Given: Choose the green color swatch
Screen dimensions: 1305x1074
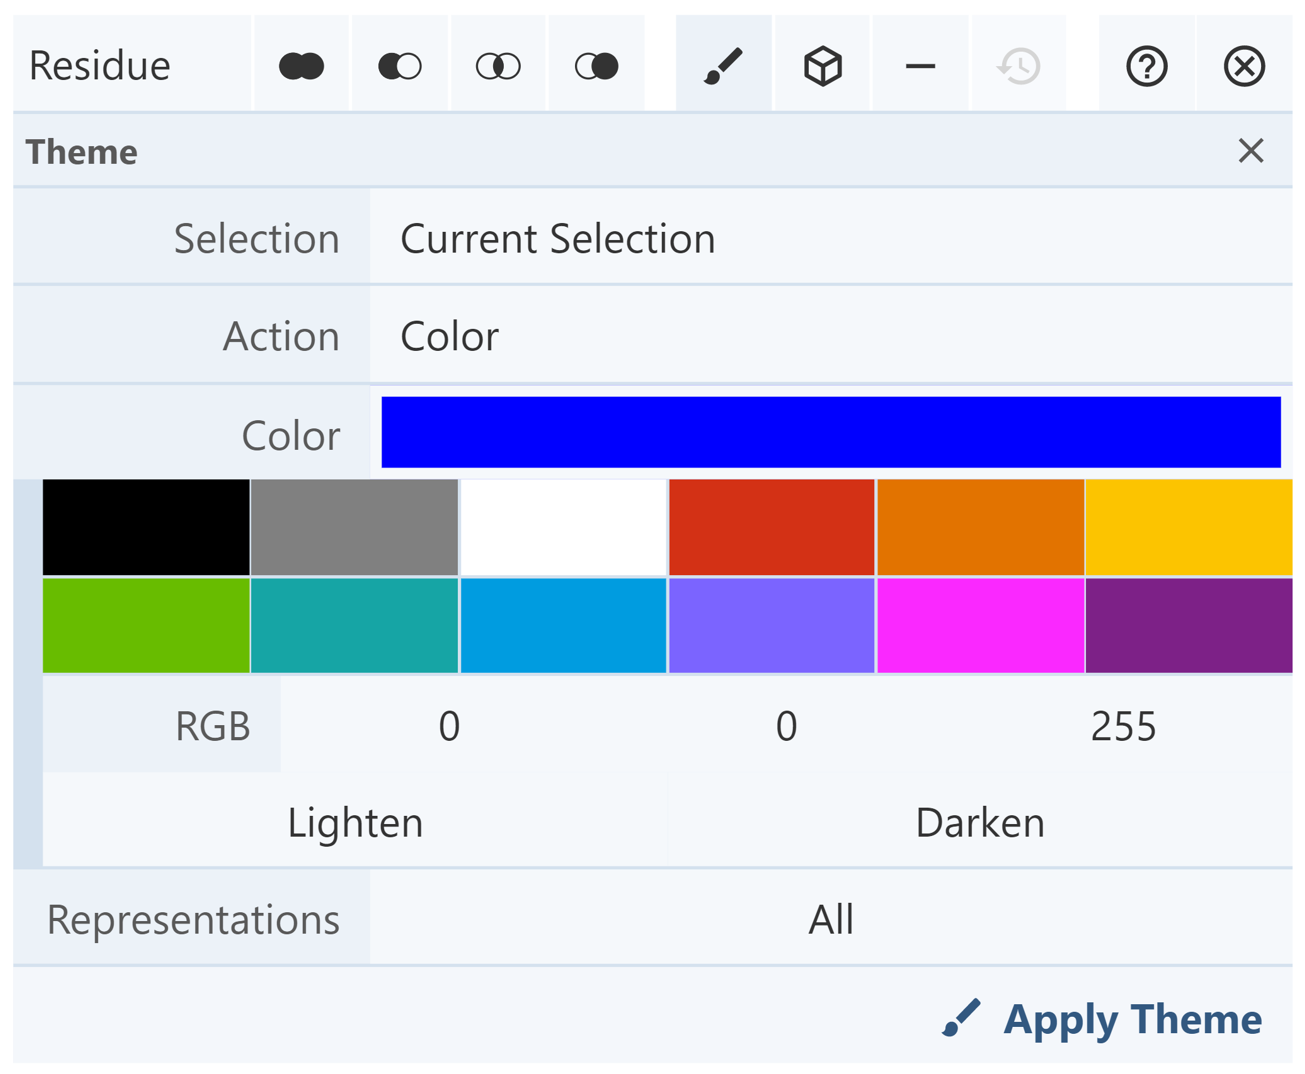Looking at the screenshot, I should click(x=146, y=626).
